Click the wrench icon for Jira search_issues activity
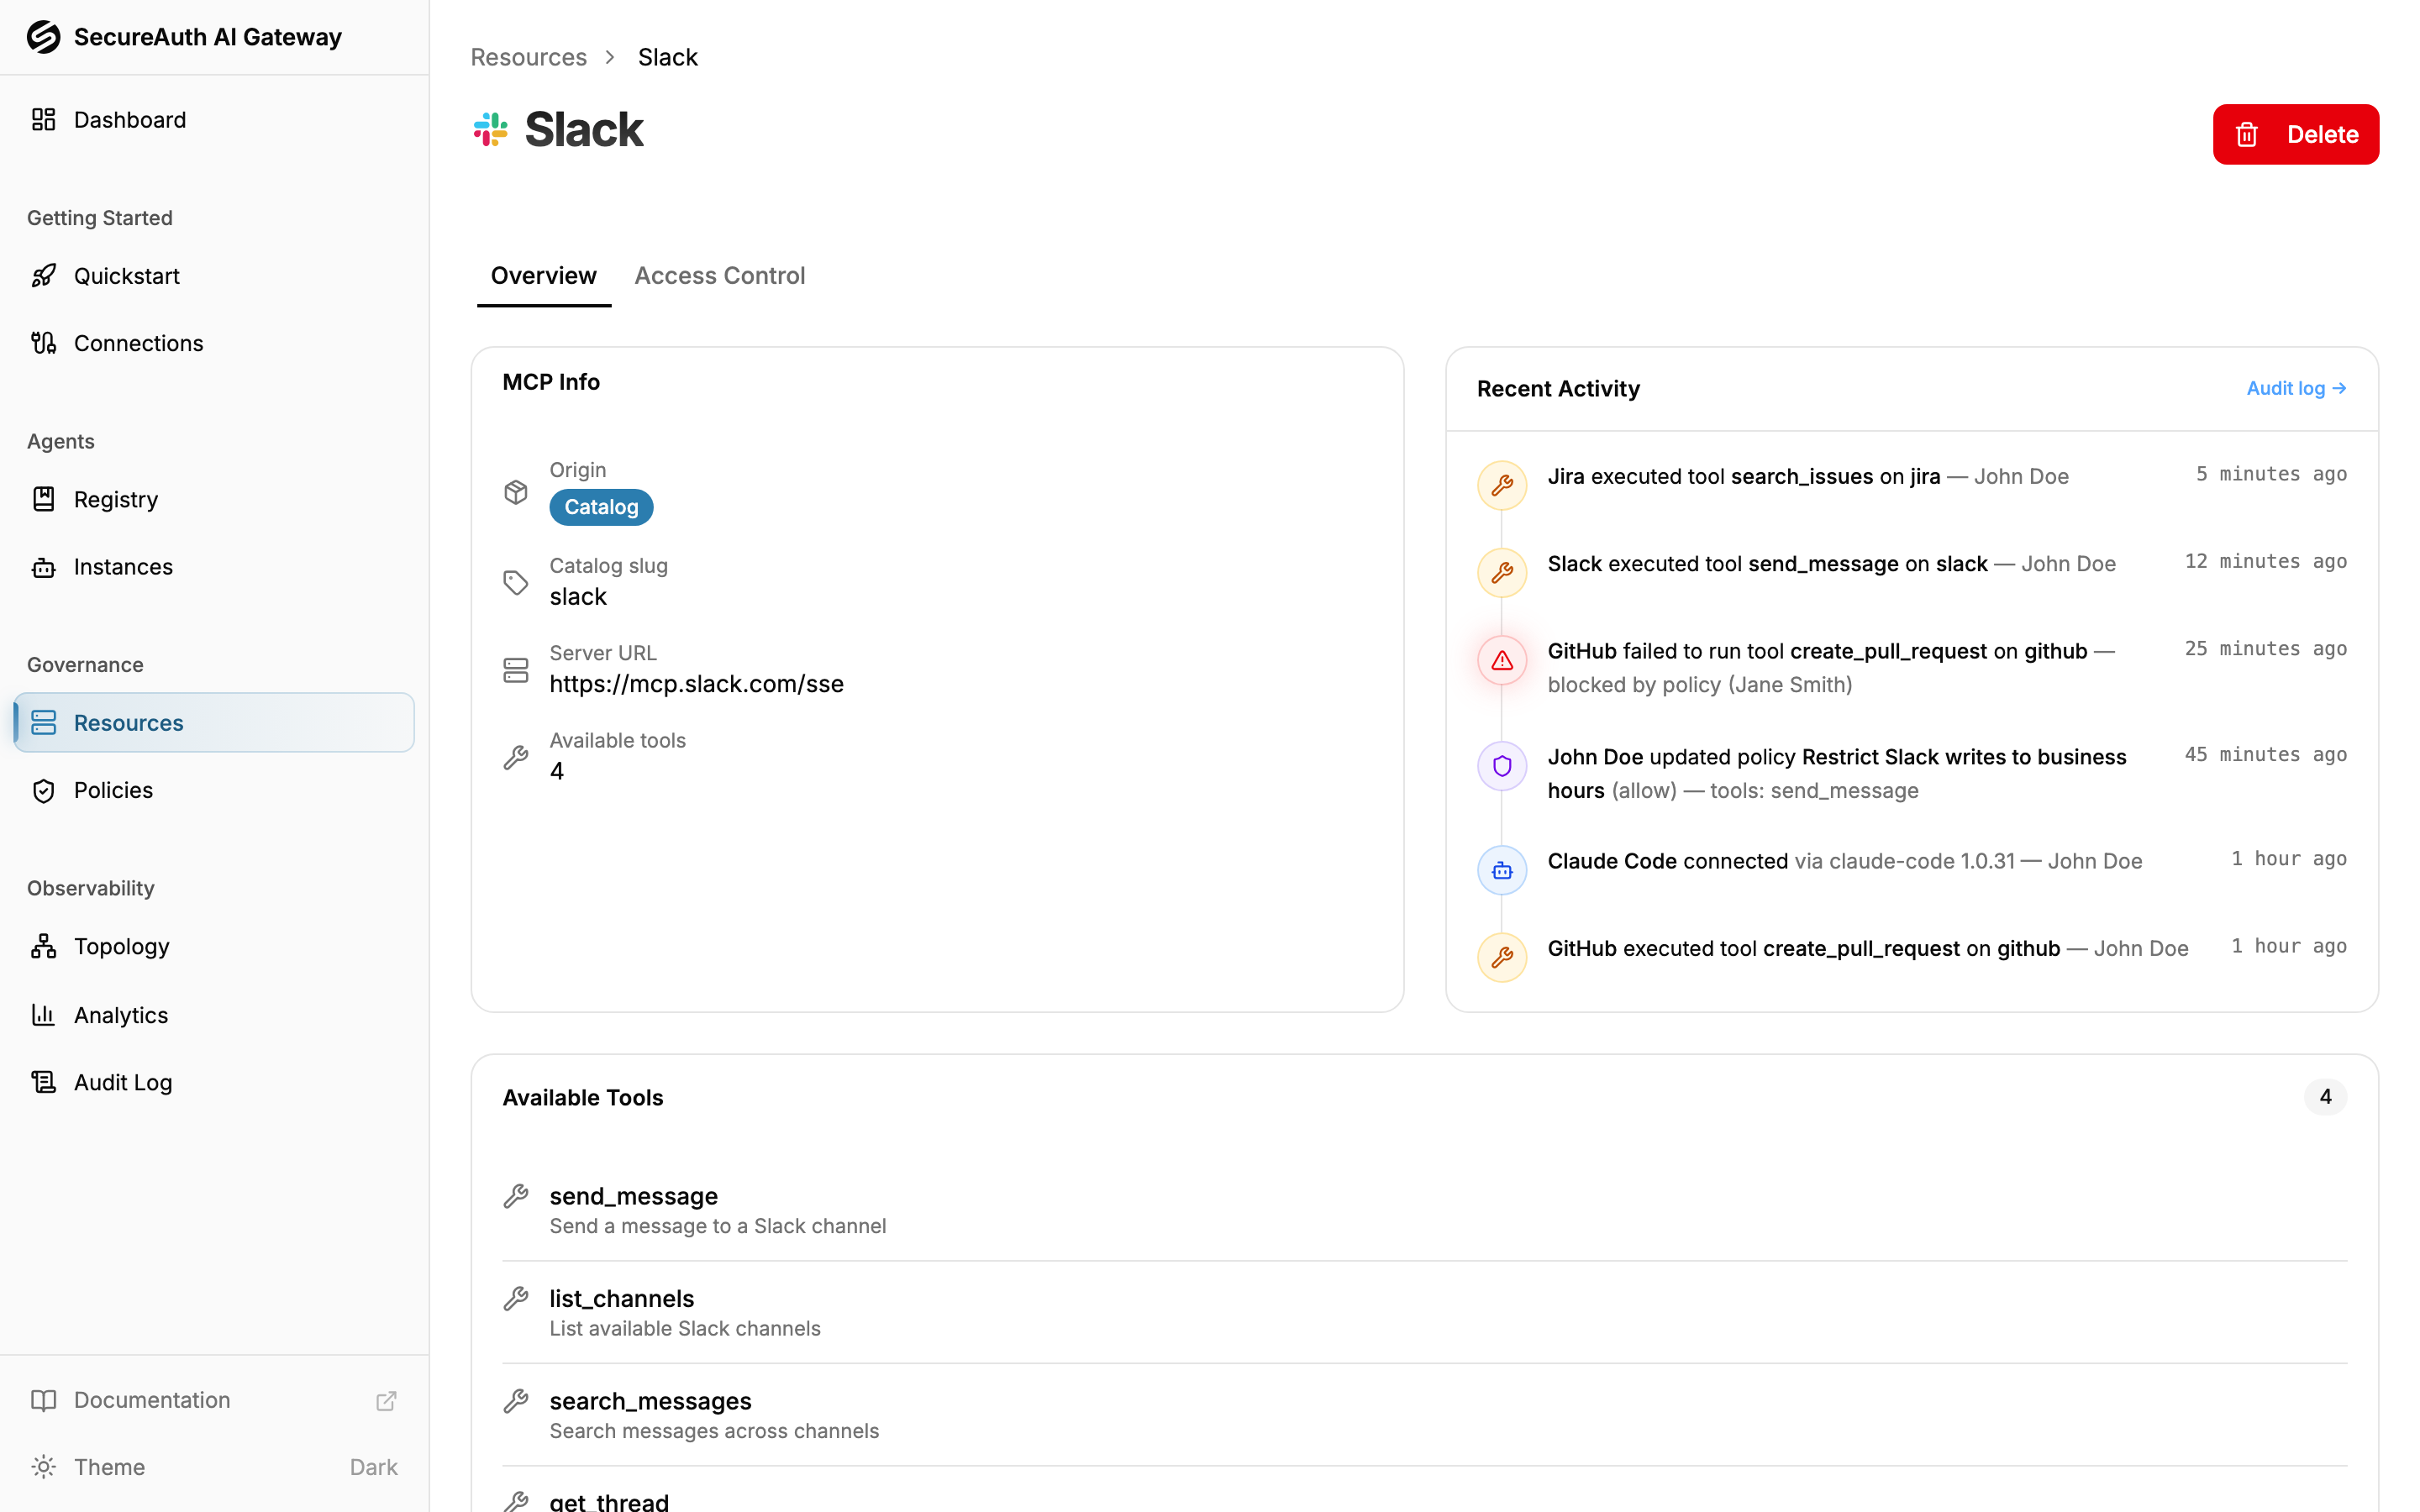Image resolution: width=2420 pixels, height=1512 pixels. (x=1502, y=485)
